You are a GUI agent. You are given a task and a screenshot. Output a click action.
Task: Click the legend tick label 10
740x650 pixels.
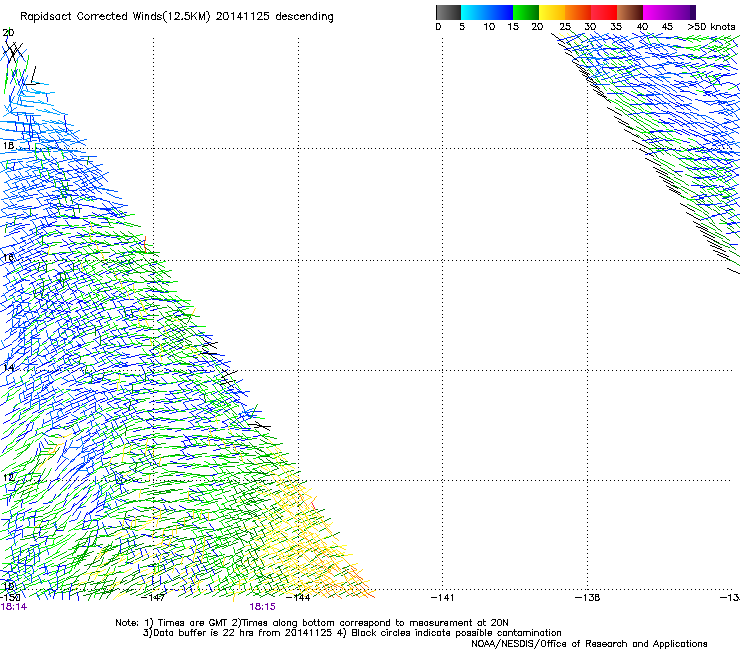point(489,27)
